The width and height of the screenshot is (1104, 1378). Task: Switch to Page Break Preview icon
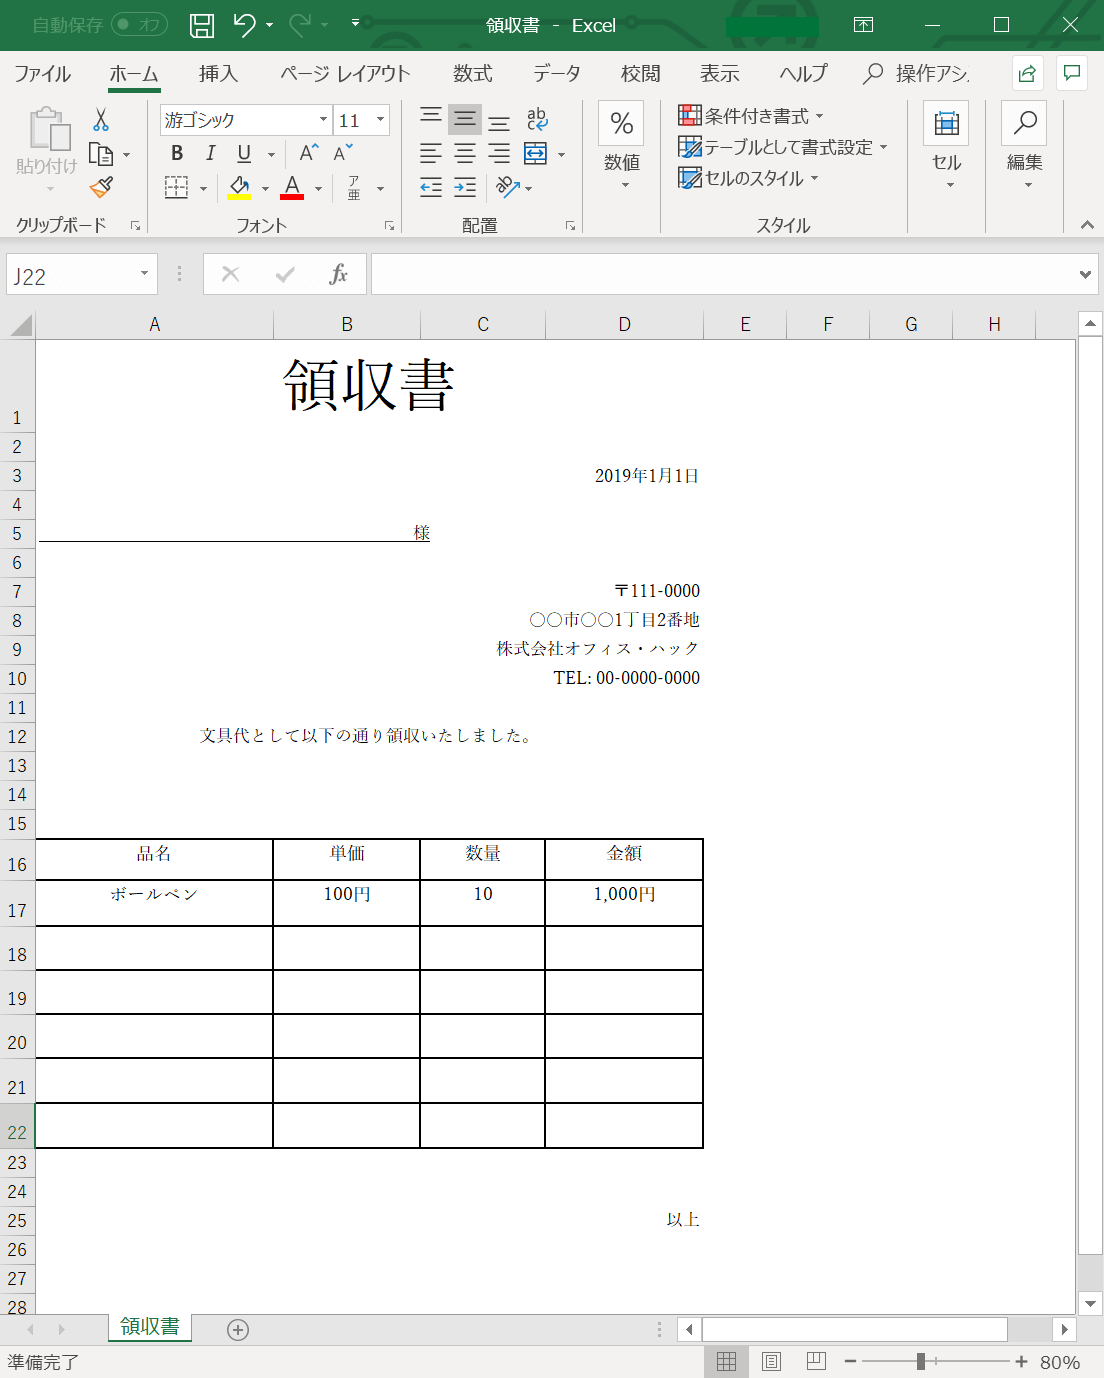click(816, 1361)
